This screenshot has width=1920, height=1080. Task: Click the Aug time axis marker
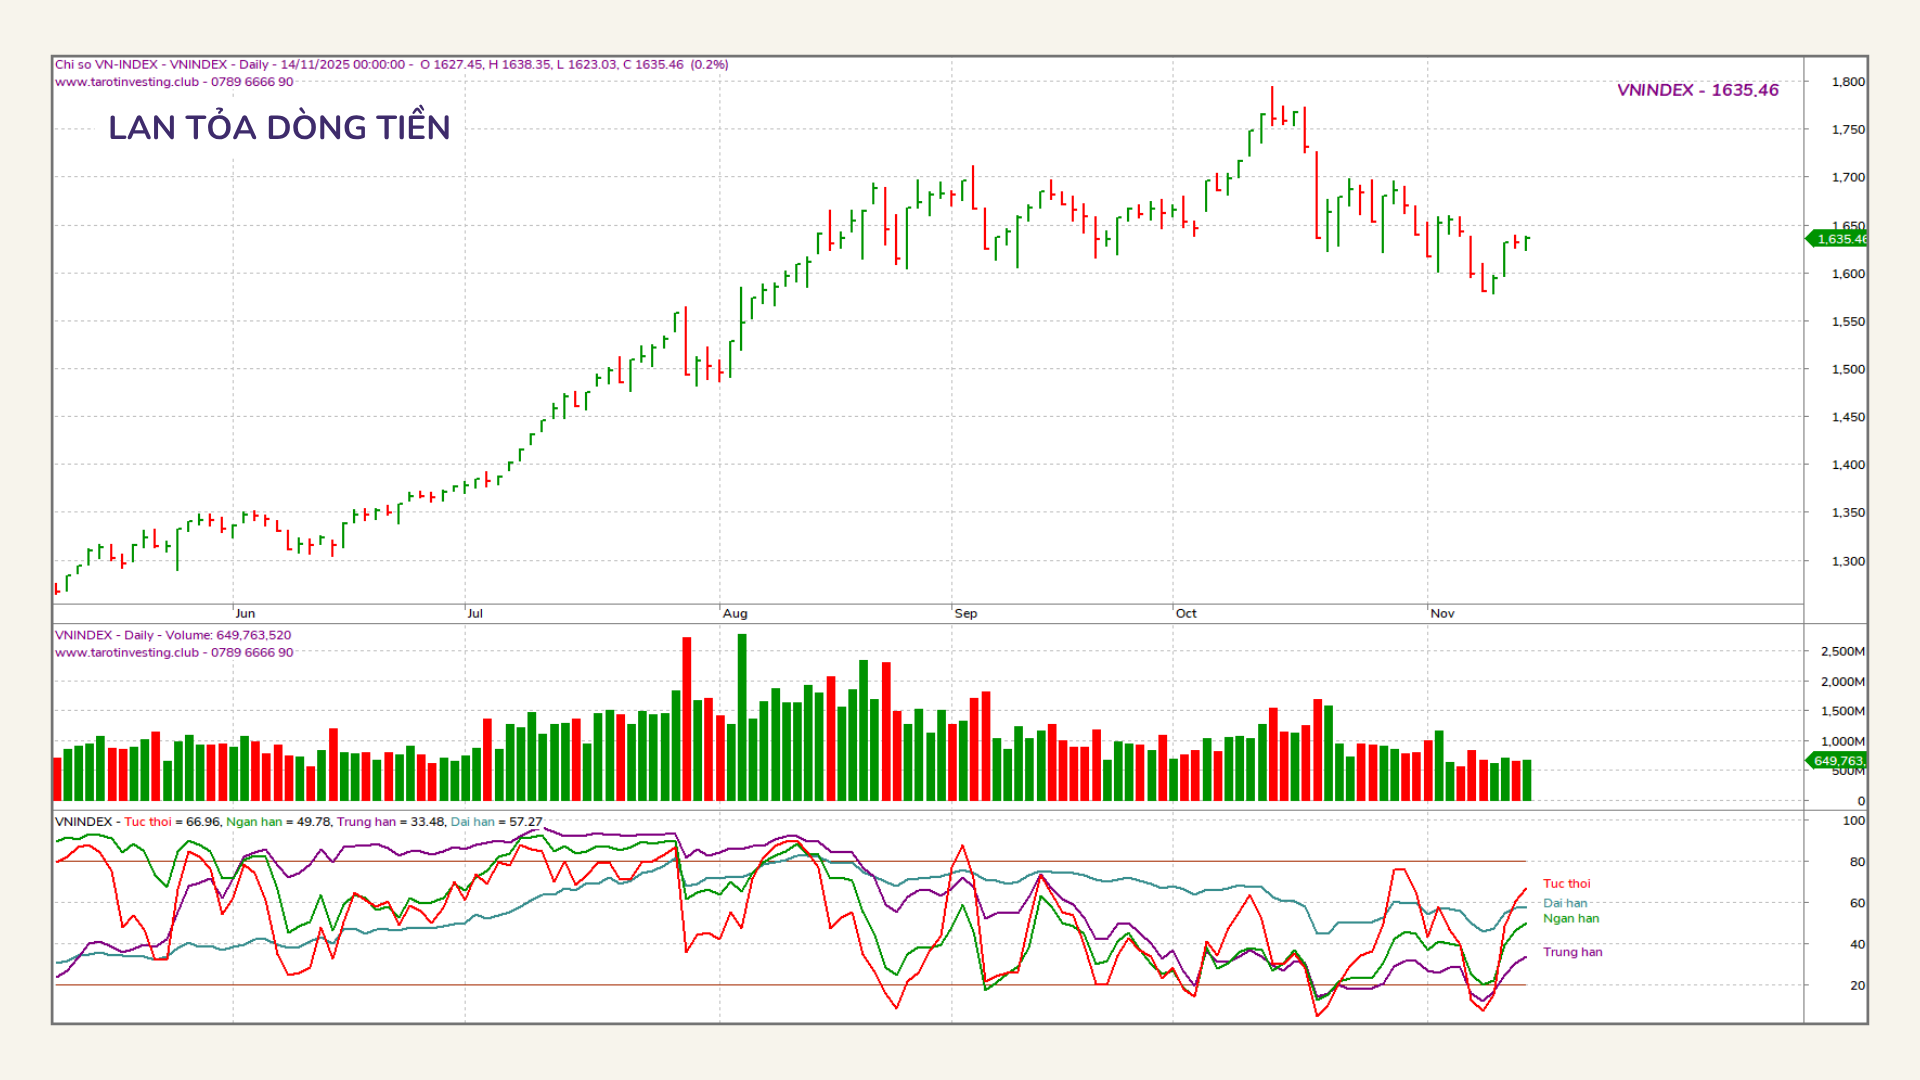[735, 613]
